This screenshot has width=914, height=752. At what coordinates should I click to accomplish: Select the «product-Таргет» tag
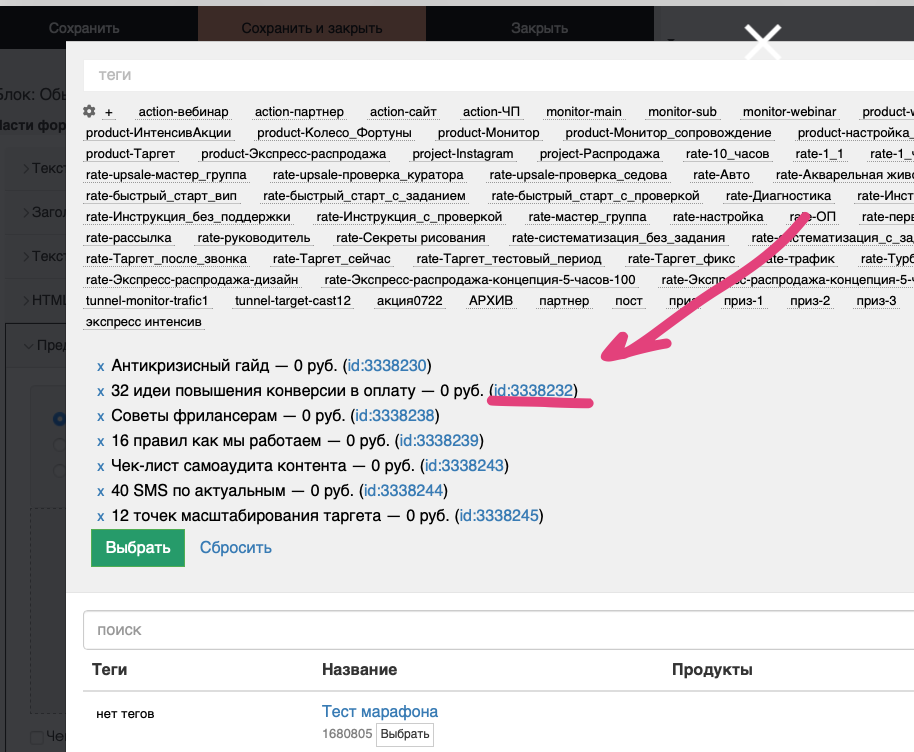[x=131, y=154]
